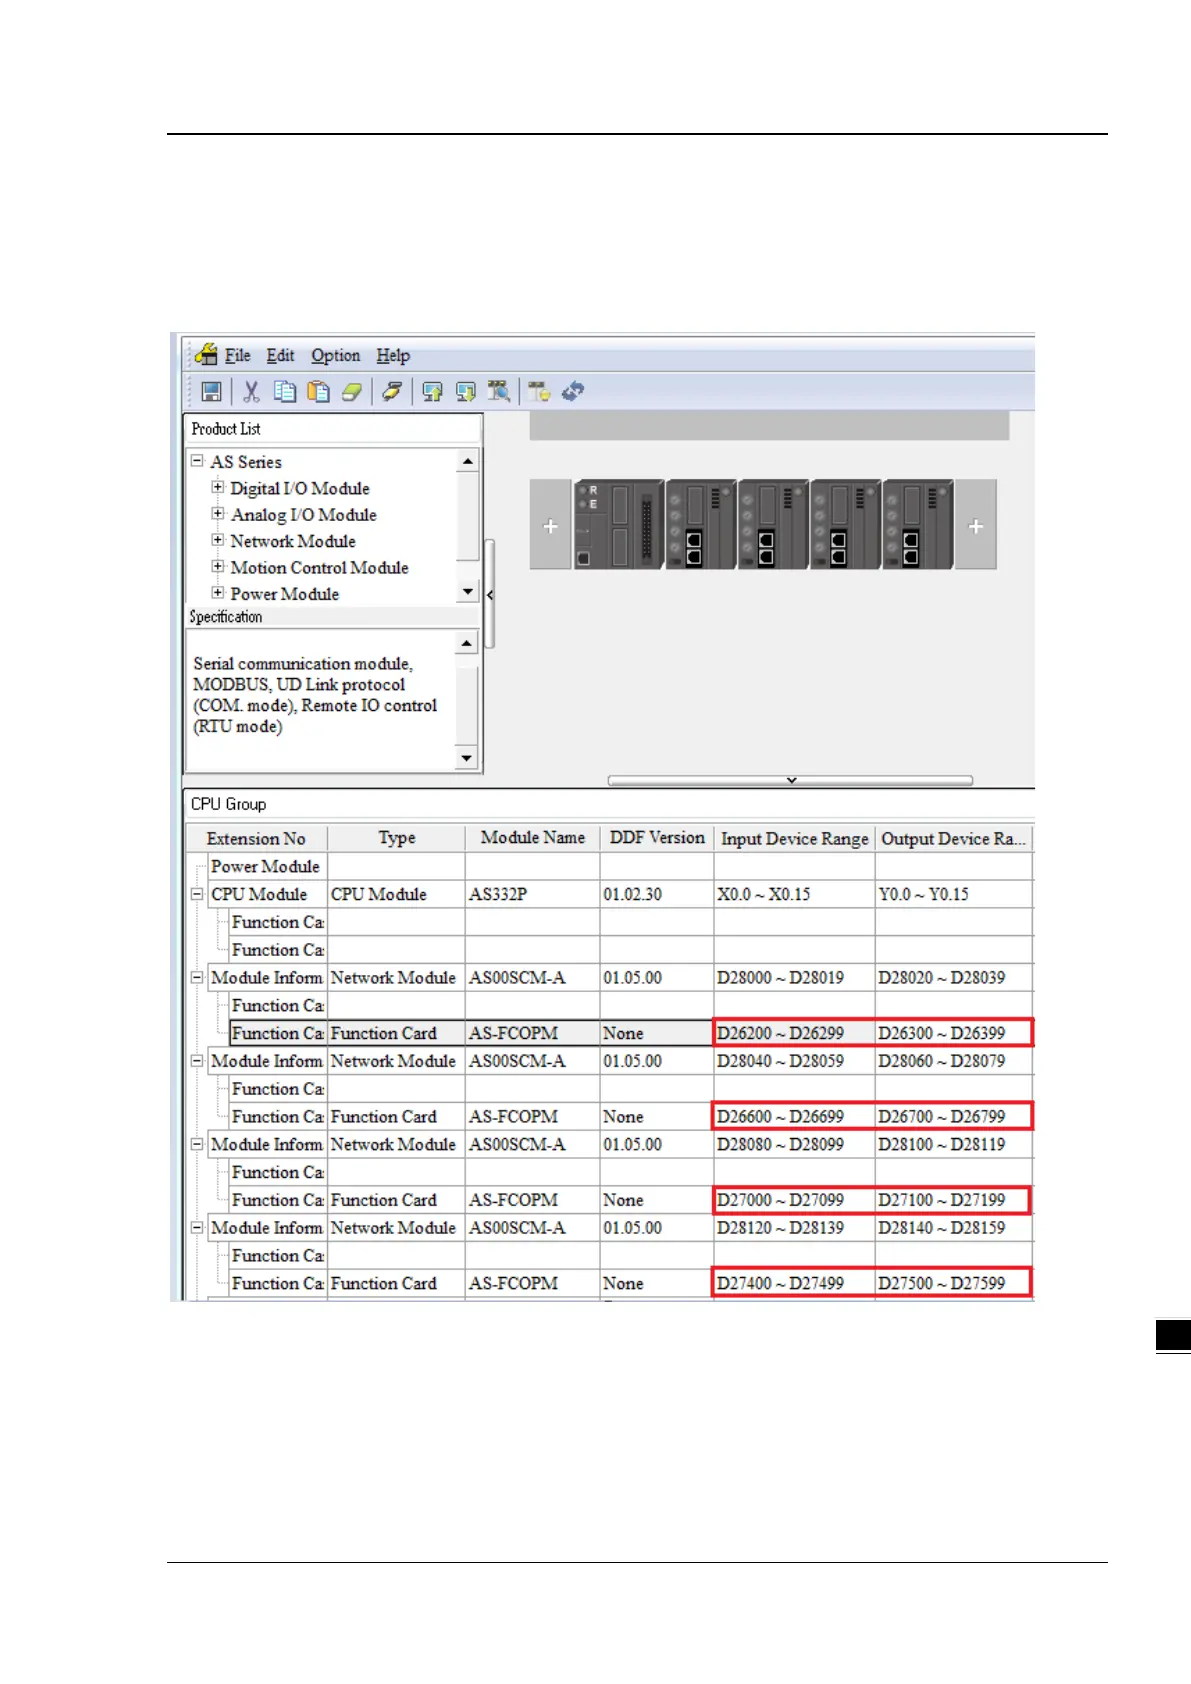Expand the Network Module tree node
The height and width of the screenshot is (1684, 1191).
(x=217, y=540)
